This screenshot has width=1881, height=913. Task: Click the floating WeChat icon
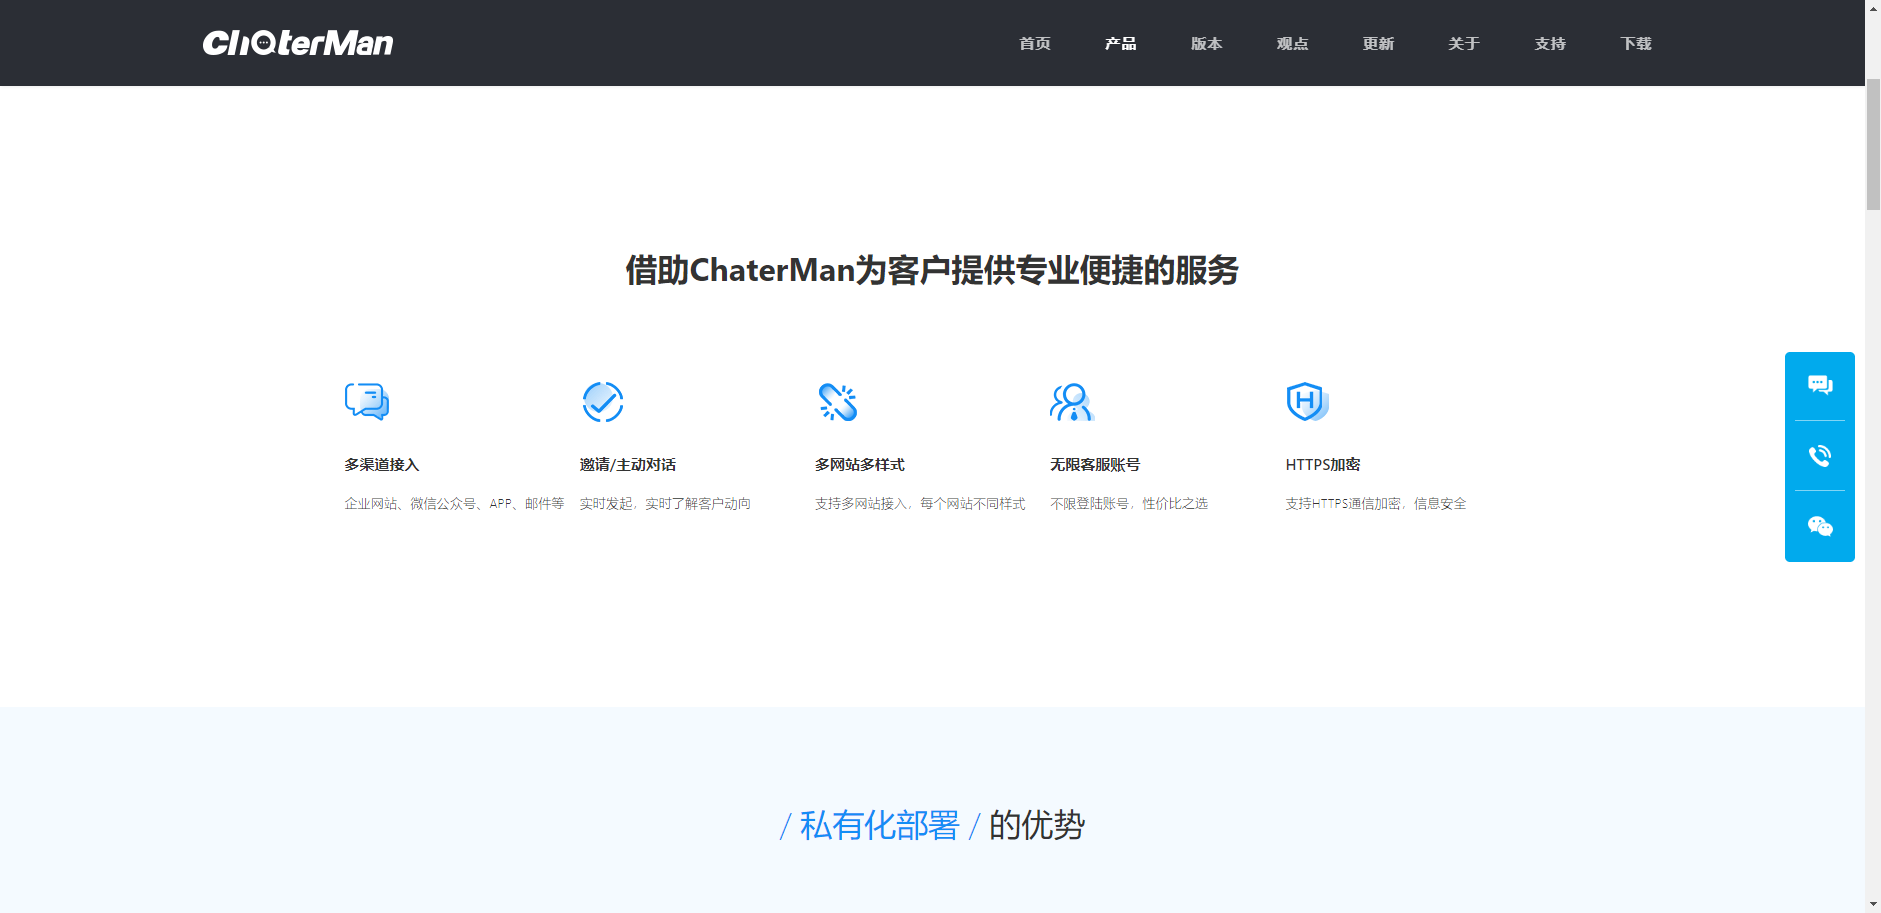(1820, 526)
